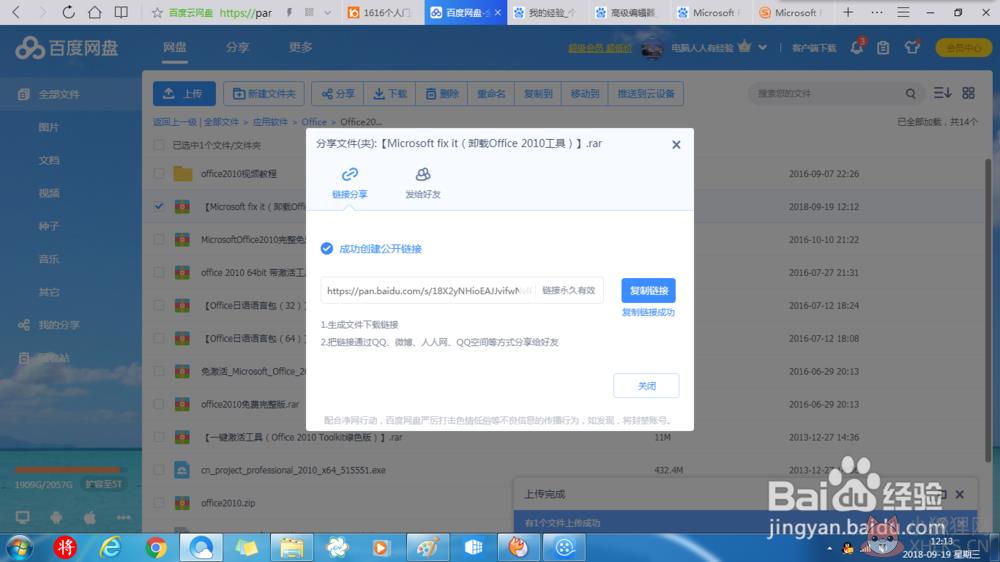This screenshot has height=562, width=1000.
Task: Open the shirt skin icon in header
Action: click(x=912, y=47)
